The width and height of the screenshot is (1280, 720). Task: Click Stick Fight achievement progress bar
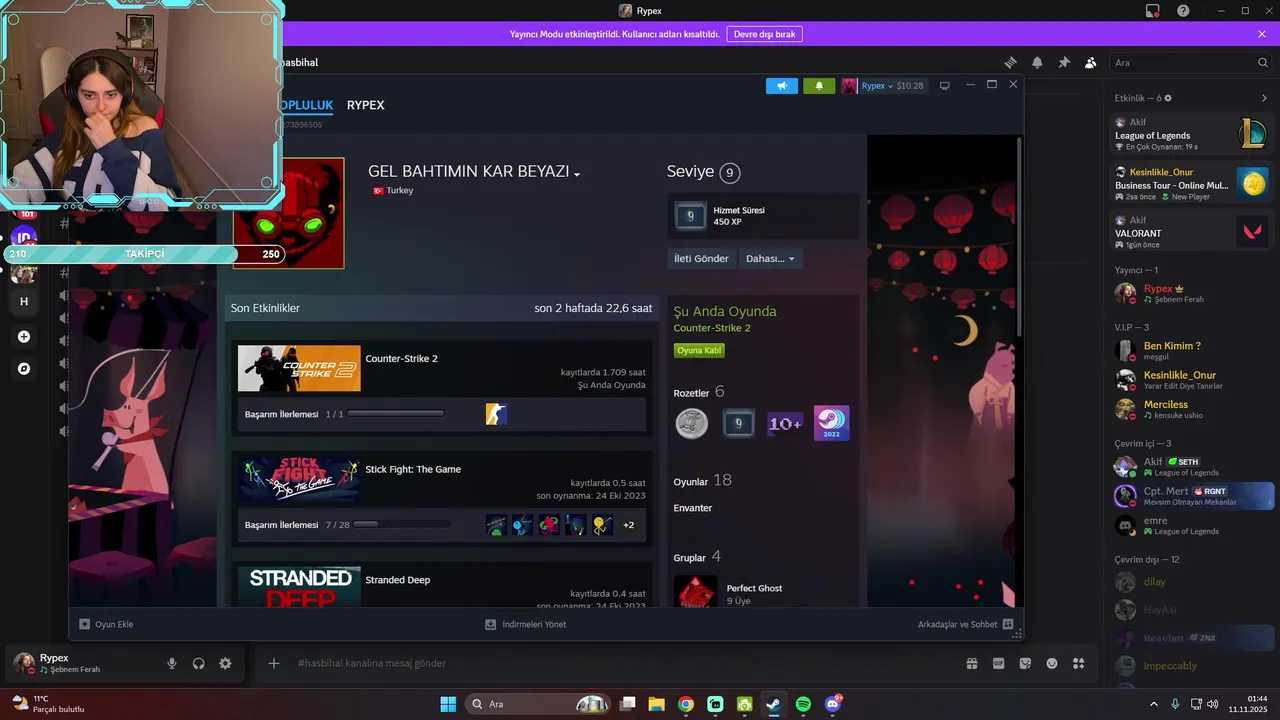coord(401,525)
